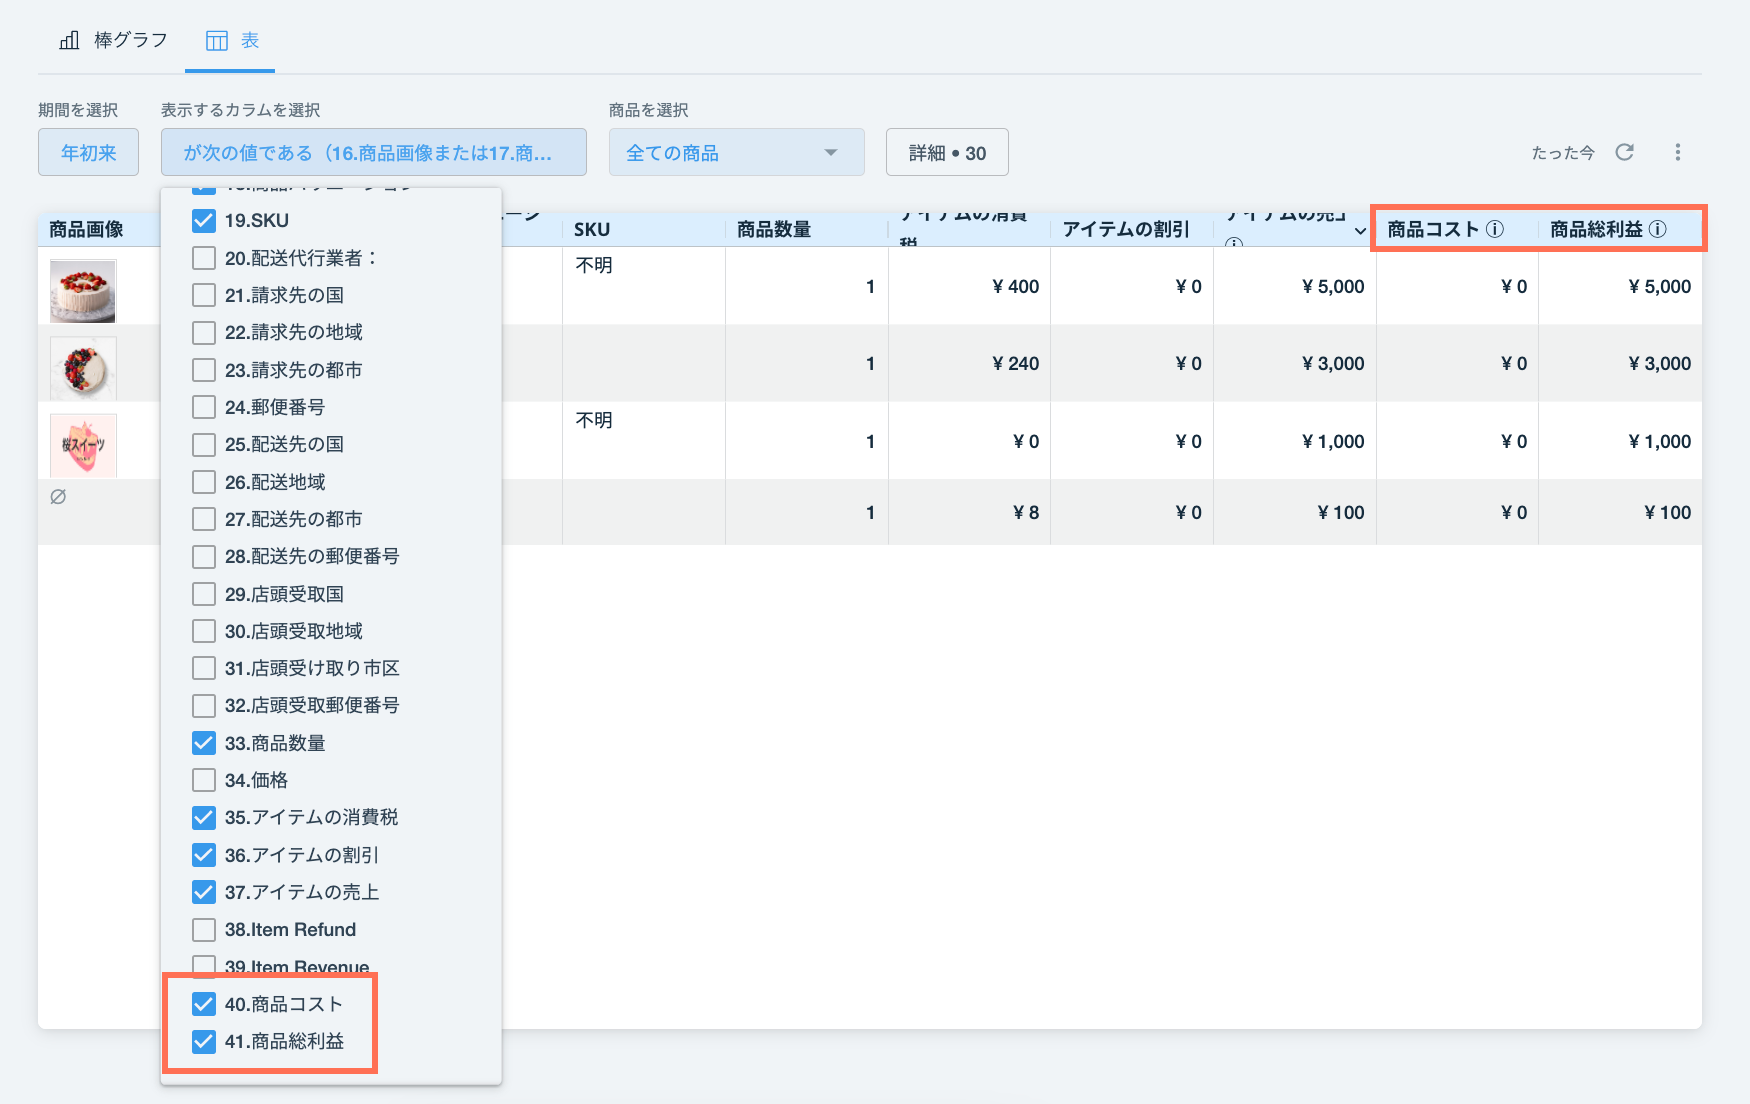Open the 全ての商品 product dropdown
Image resolution: width=1750 pixels, height=1104 pixels.
coord(736,152)
